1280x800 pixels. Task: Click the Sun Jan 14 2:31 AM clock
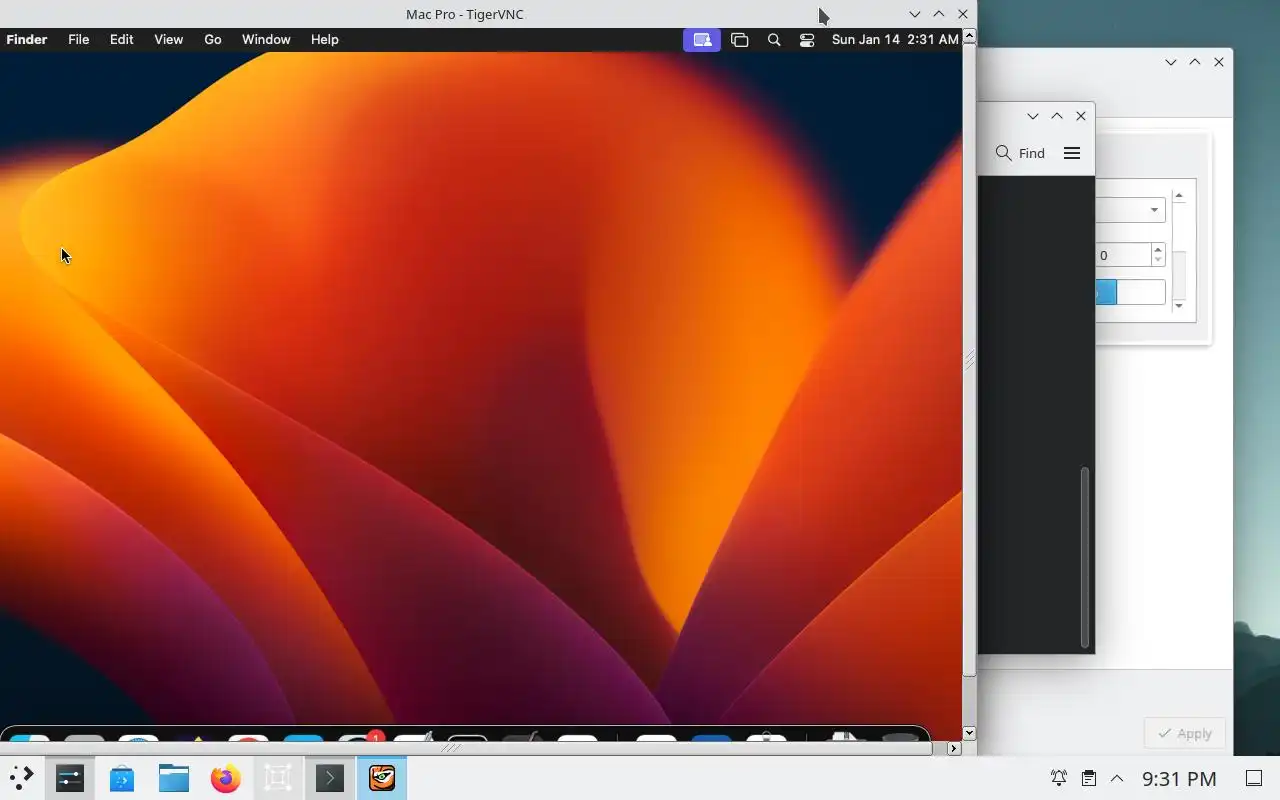895,39
